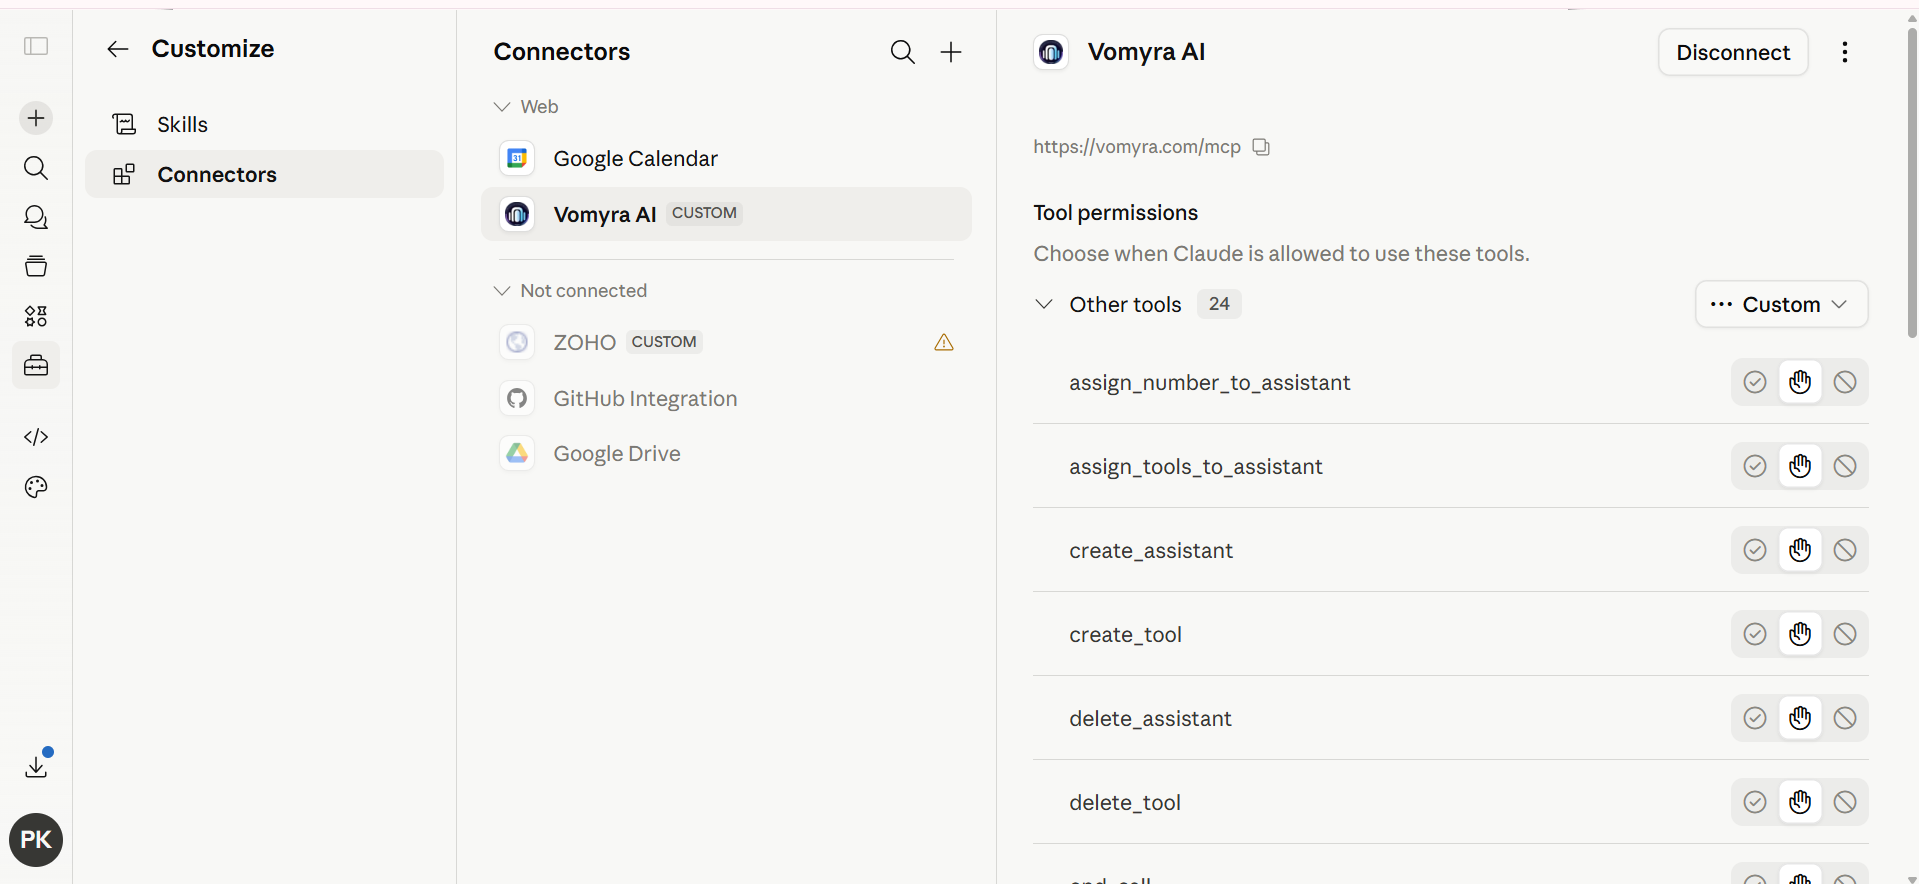The height and width of the screenshot is (884, 1919).
Task: Block the assign_tools_to_assistant tool
Action: click(1845, 466)
